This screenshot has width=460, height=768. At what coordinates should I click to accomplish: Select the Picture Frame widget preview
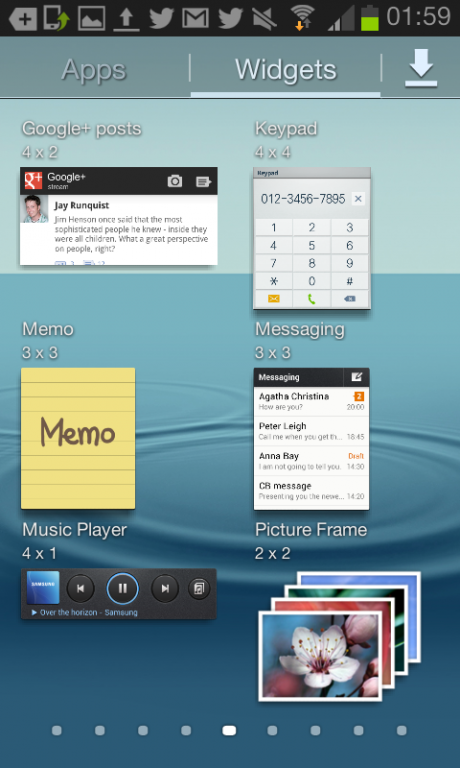339,636
